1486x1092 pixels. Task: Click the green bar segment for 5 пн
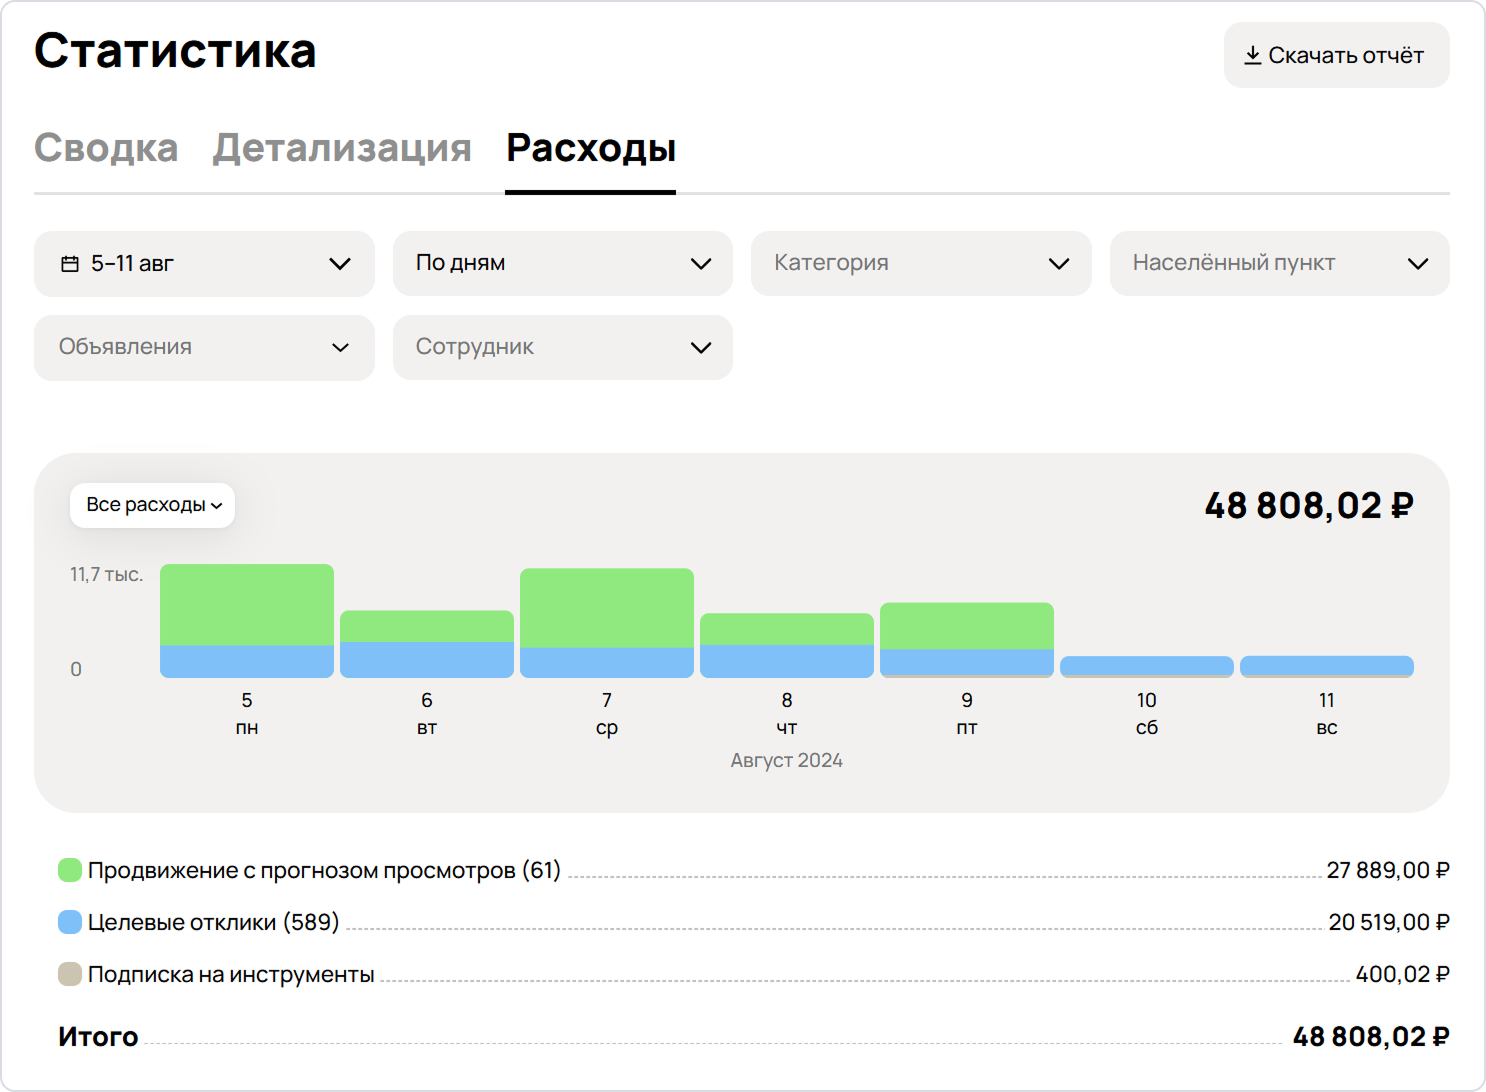(247, 604)
